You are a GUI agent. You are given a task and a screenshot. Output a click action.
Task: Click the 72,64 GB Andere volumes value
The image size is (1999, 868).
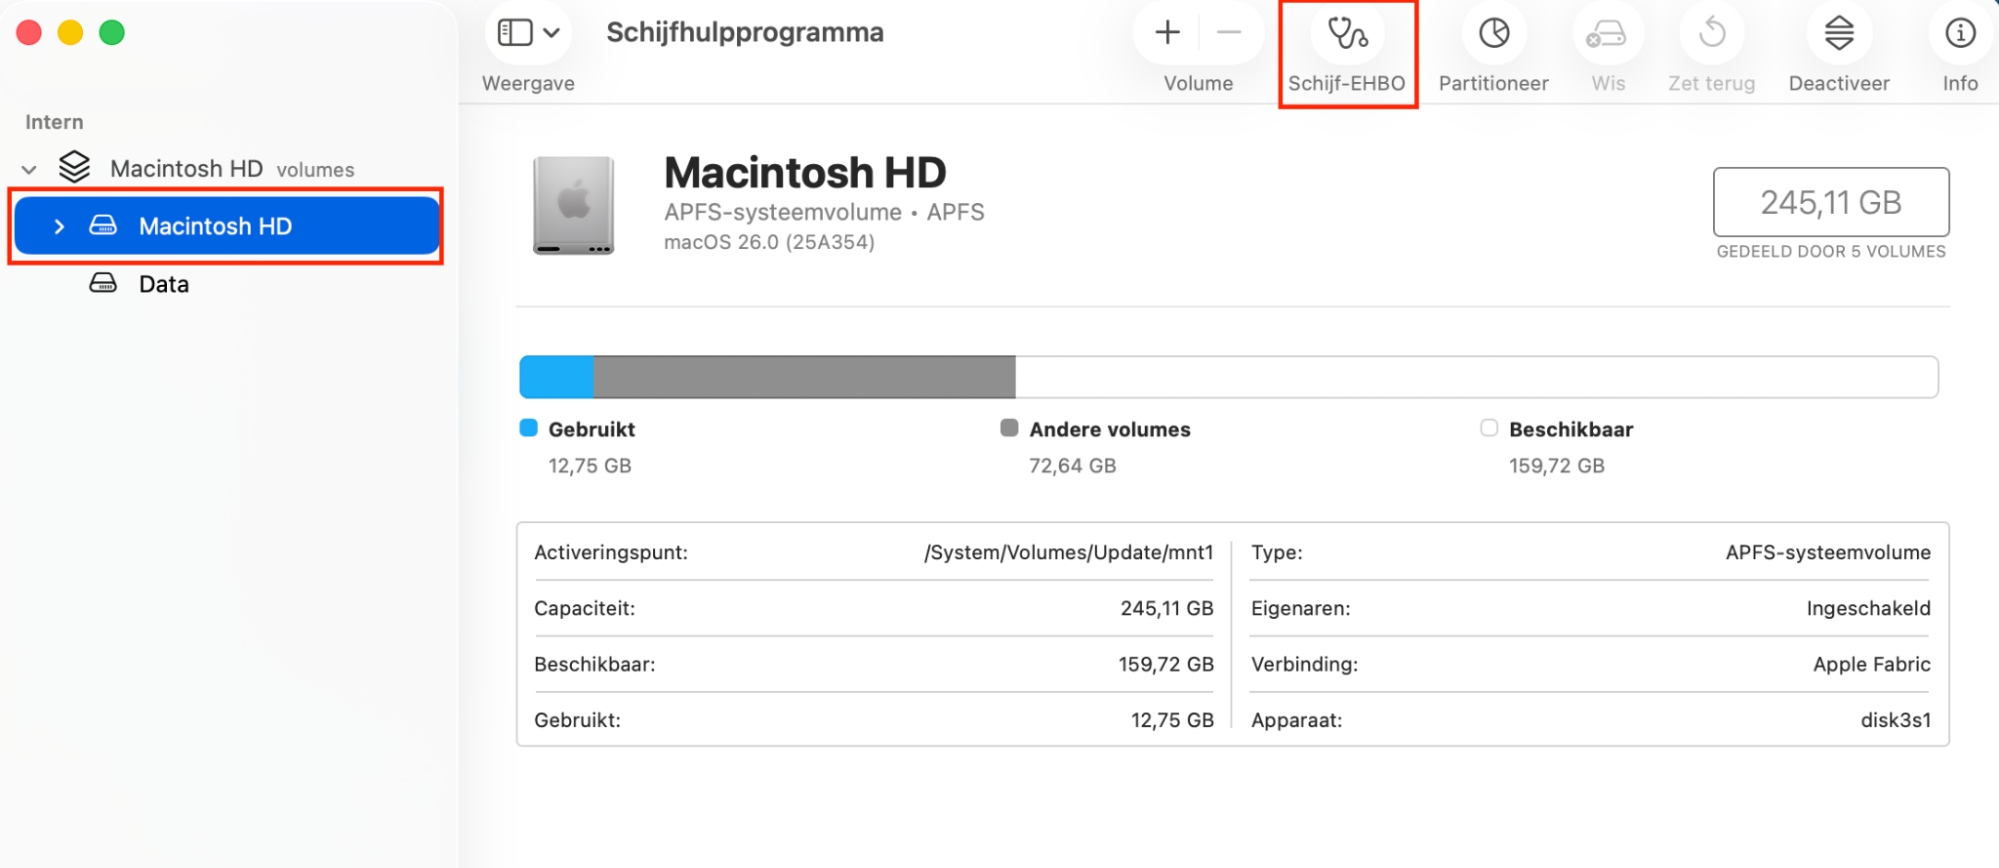coord(1072,465)
